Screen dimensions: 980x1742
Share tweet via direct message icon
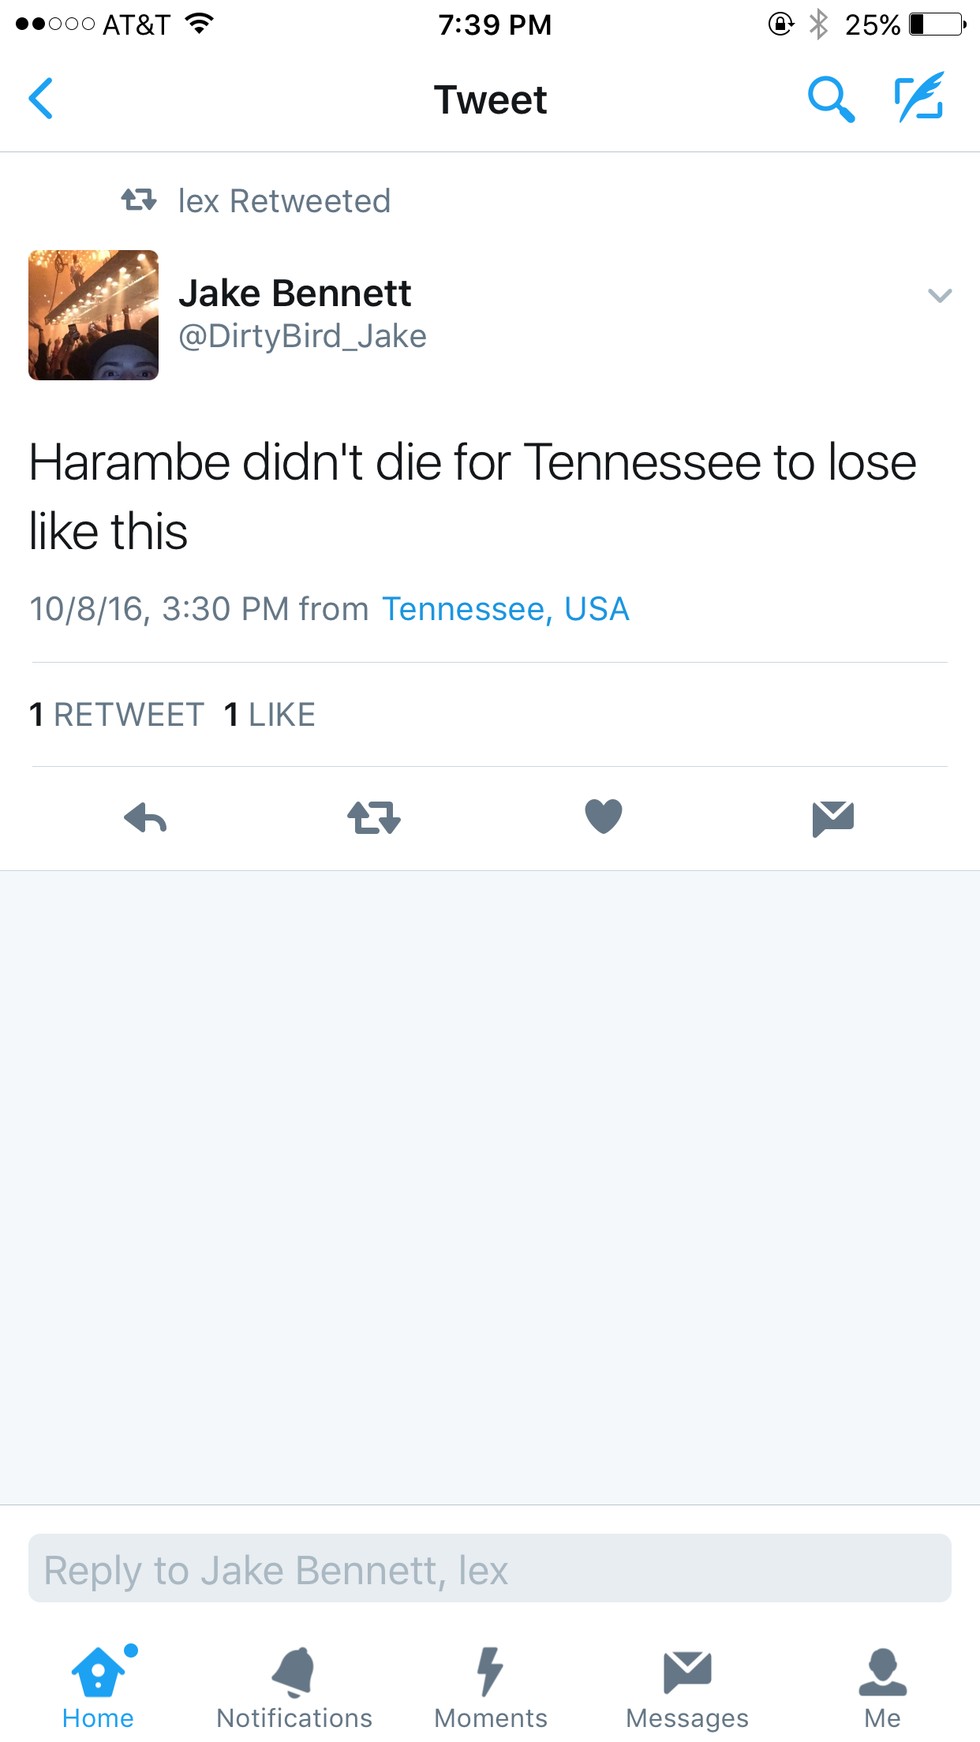point(833,818)
